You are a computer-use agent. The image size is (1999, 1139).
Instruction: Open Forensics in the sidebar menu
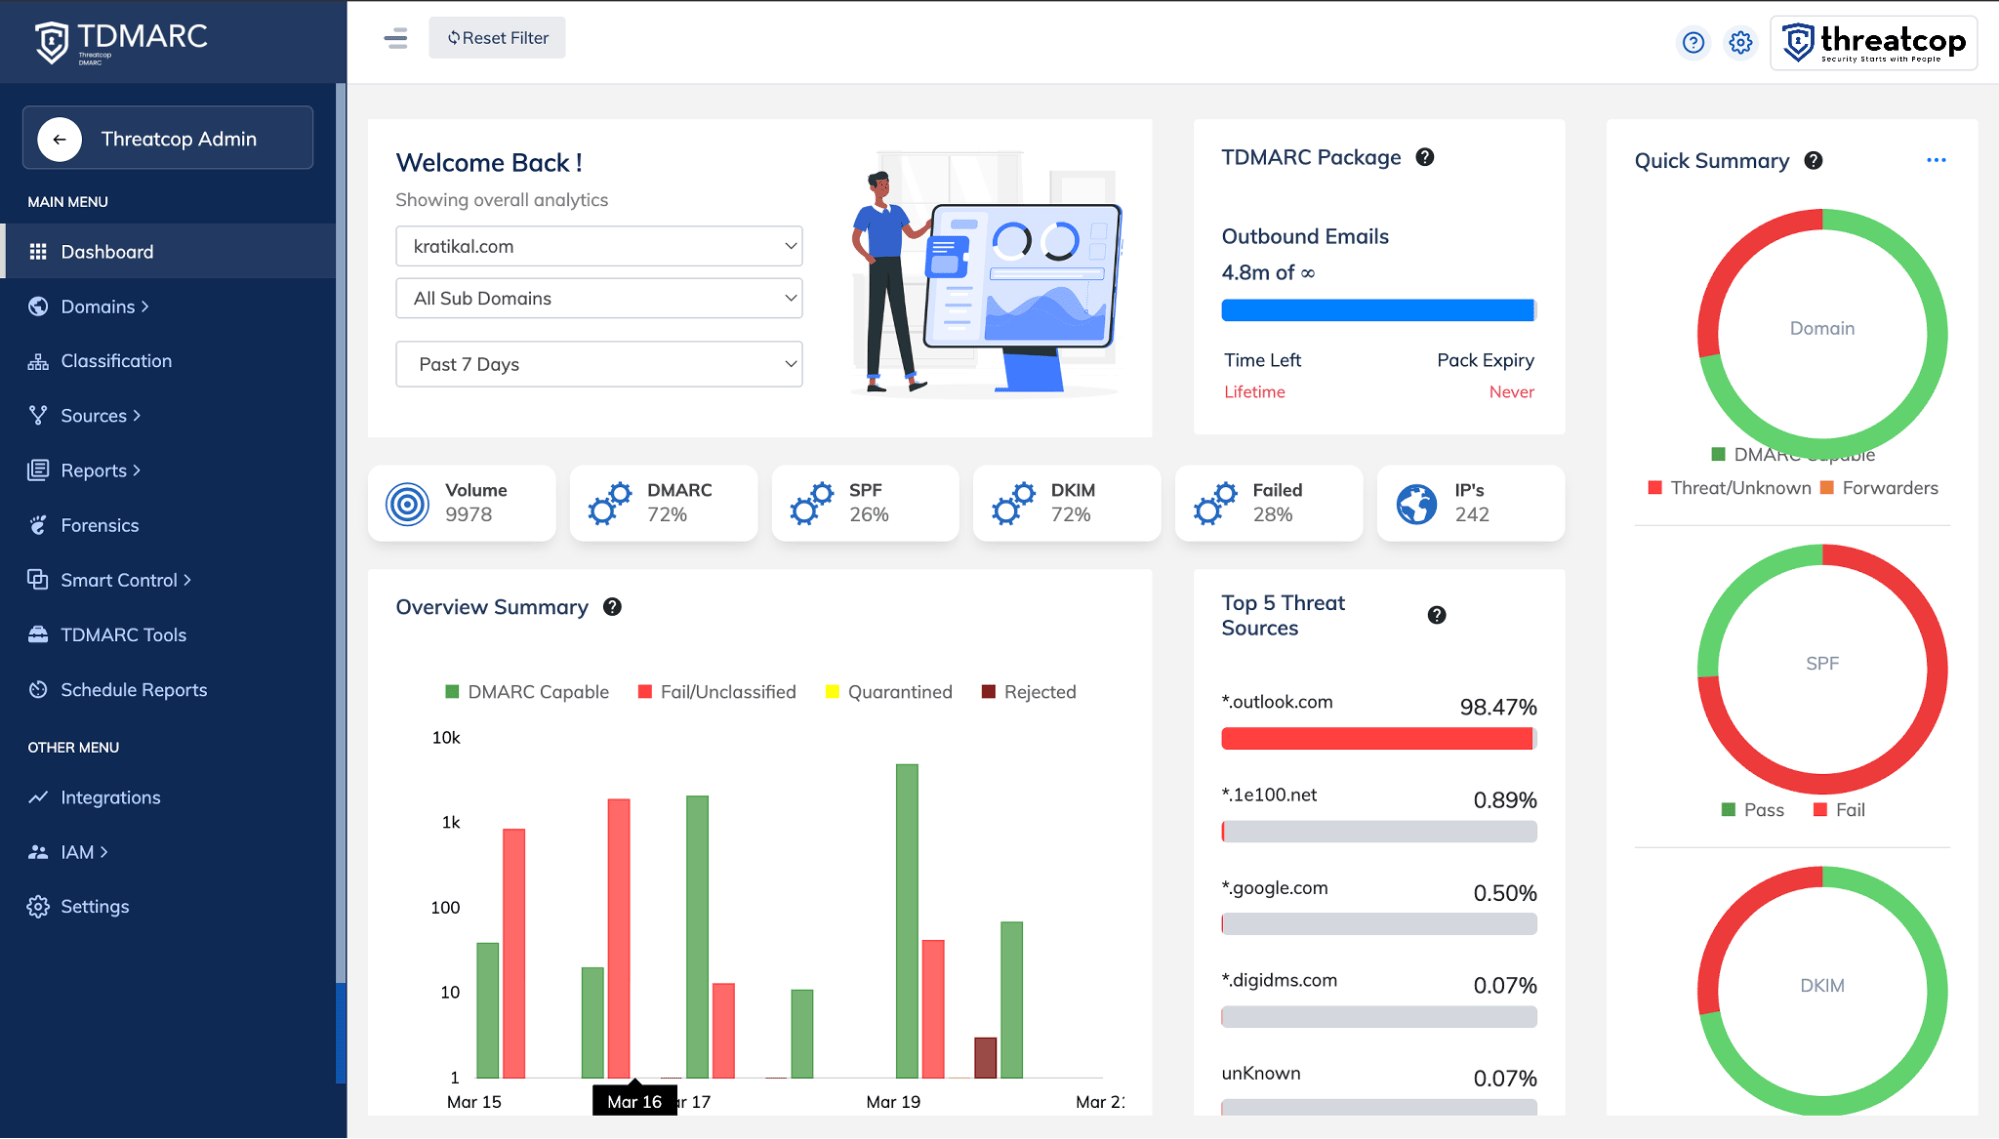(x=99, y=525)
